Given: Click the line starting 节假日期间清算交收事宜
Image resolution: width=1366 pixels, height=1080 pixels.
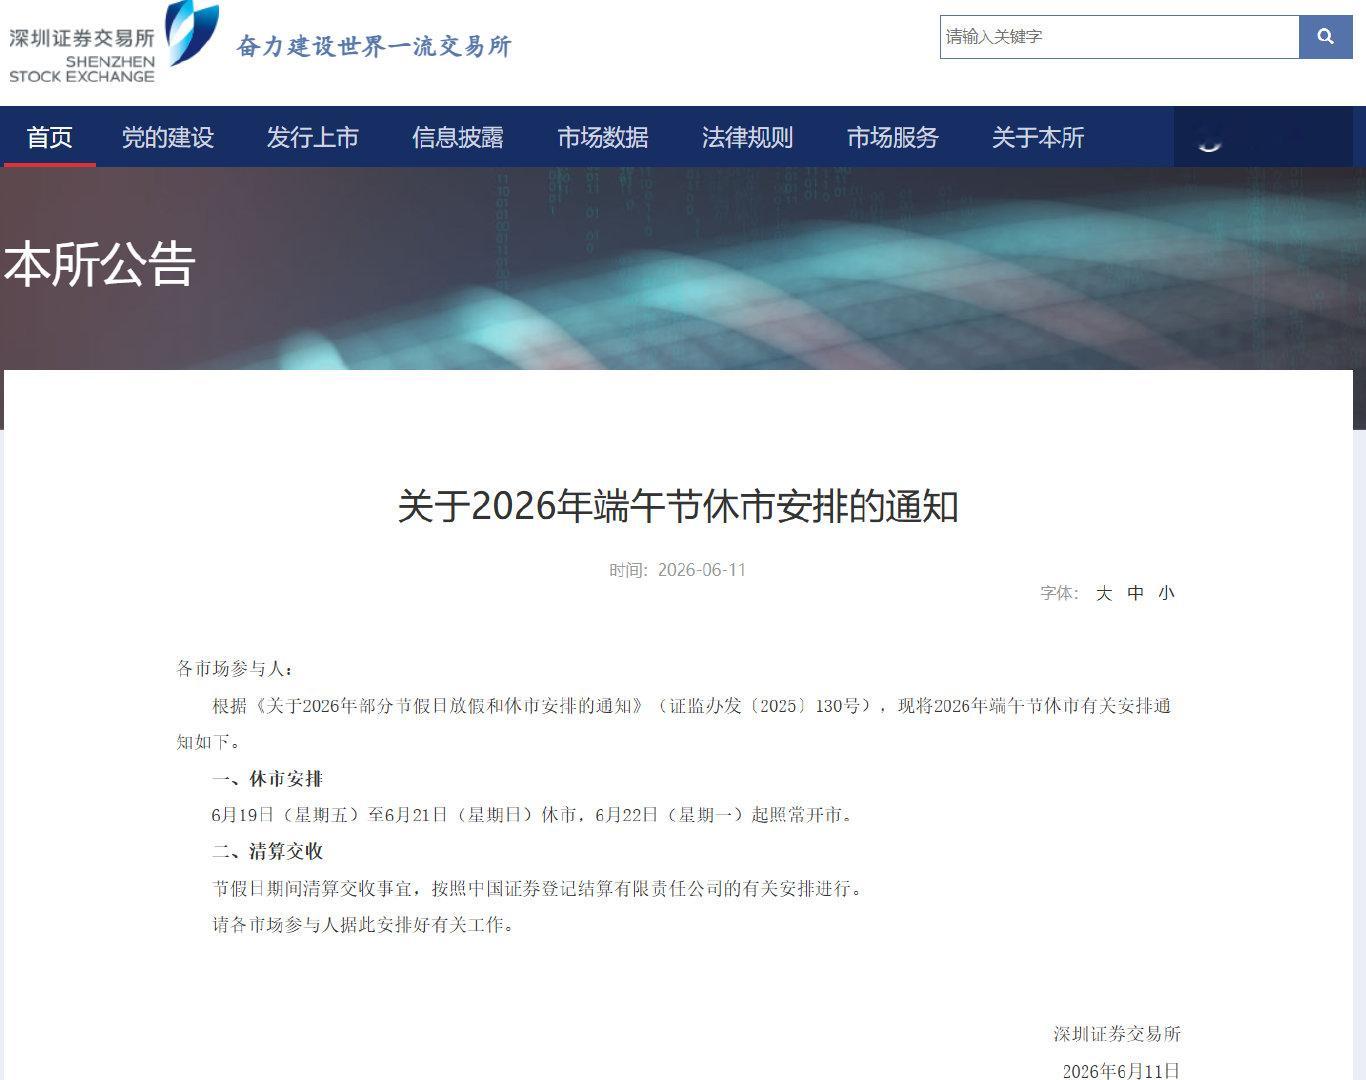Looking at the screenshot, I should [538, 888].
